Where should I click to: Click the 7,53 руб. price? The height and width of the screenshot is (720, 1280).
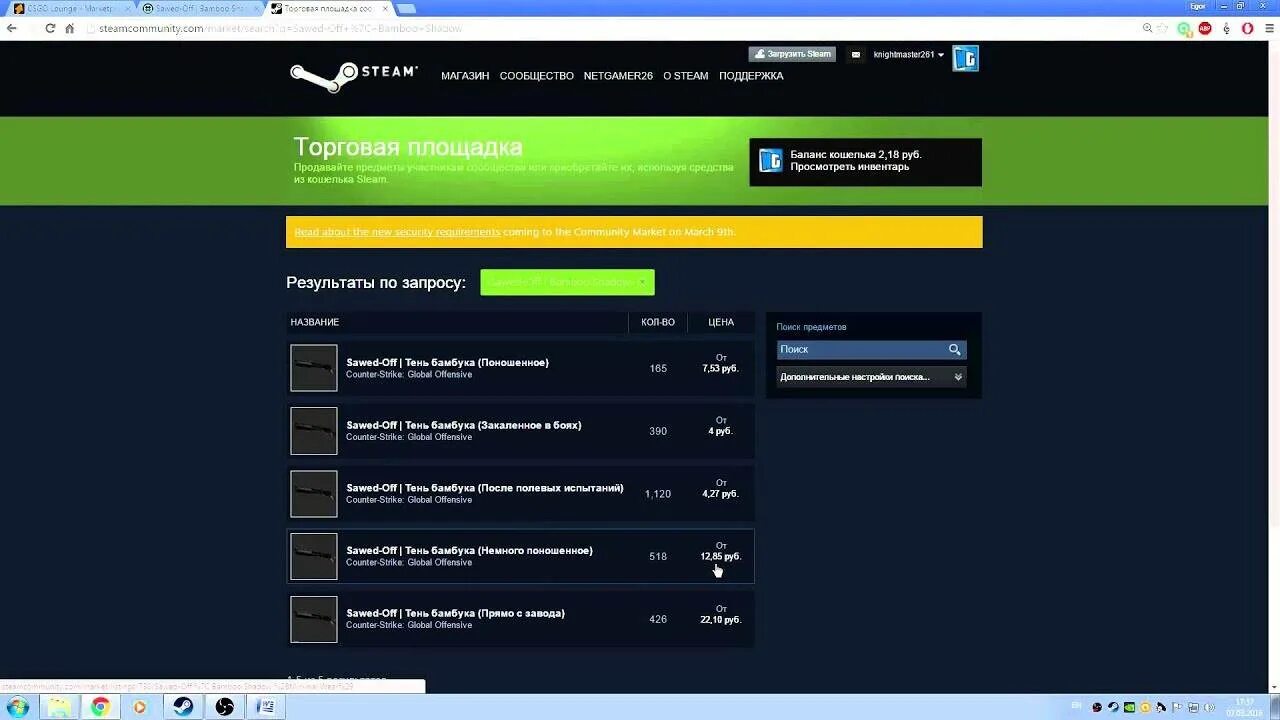pyautogui.click(x=721, y=369)
